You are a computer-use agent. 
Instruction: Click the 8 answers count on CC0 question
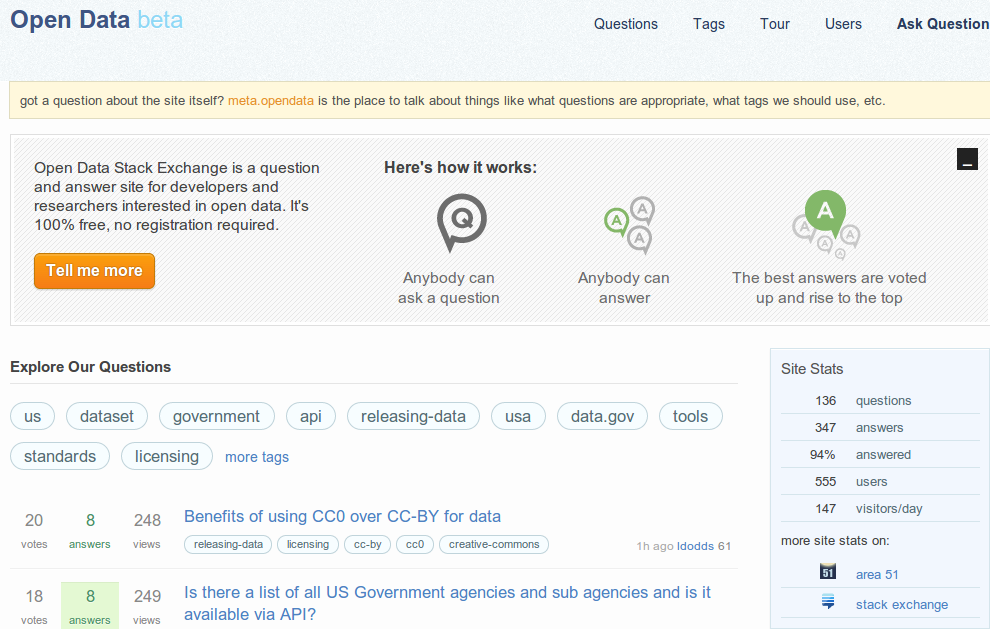coord(90,529)
